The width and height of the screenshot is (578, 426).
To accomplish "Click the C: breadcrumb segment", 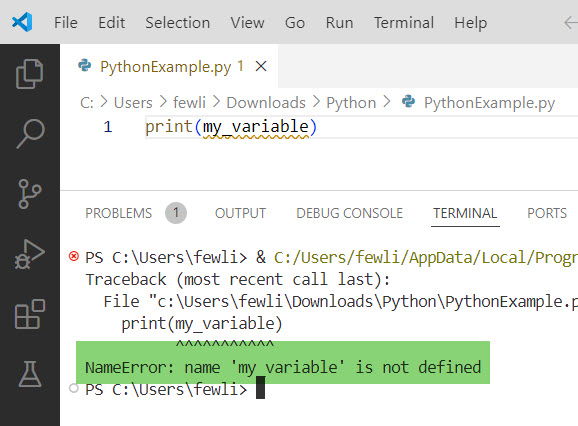I will coord(87,102).
